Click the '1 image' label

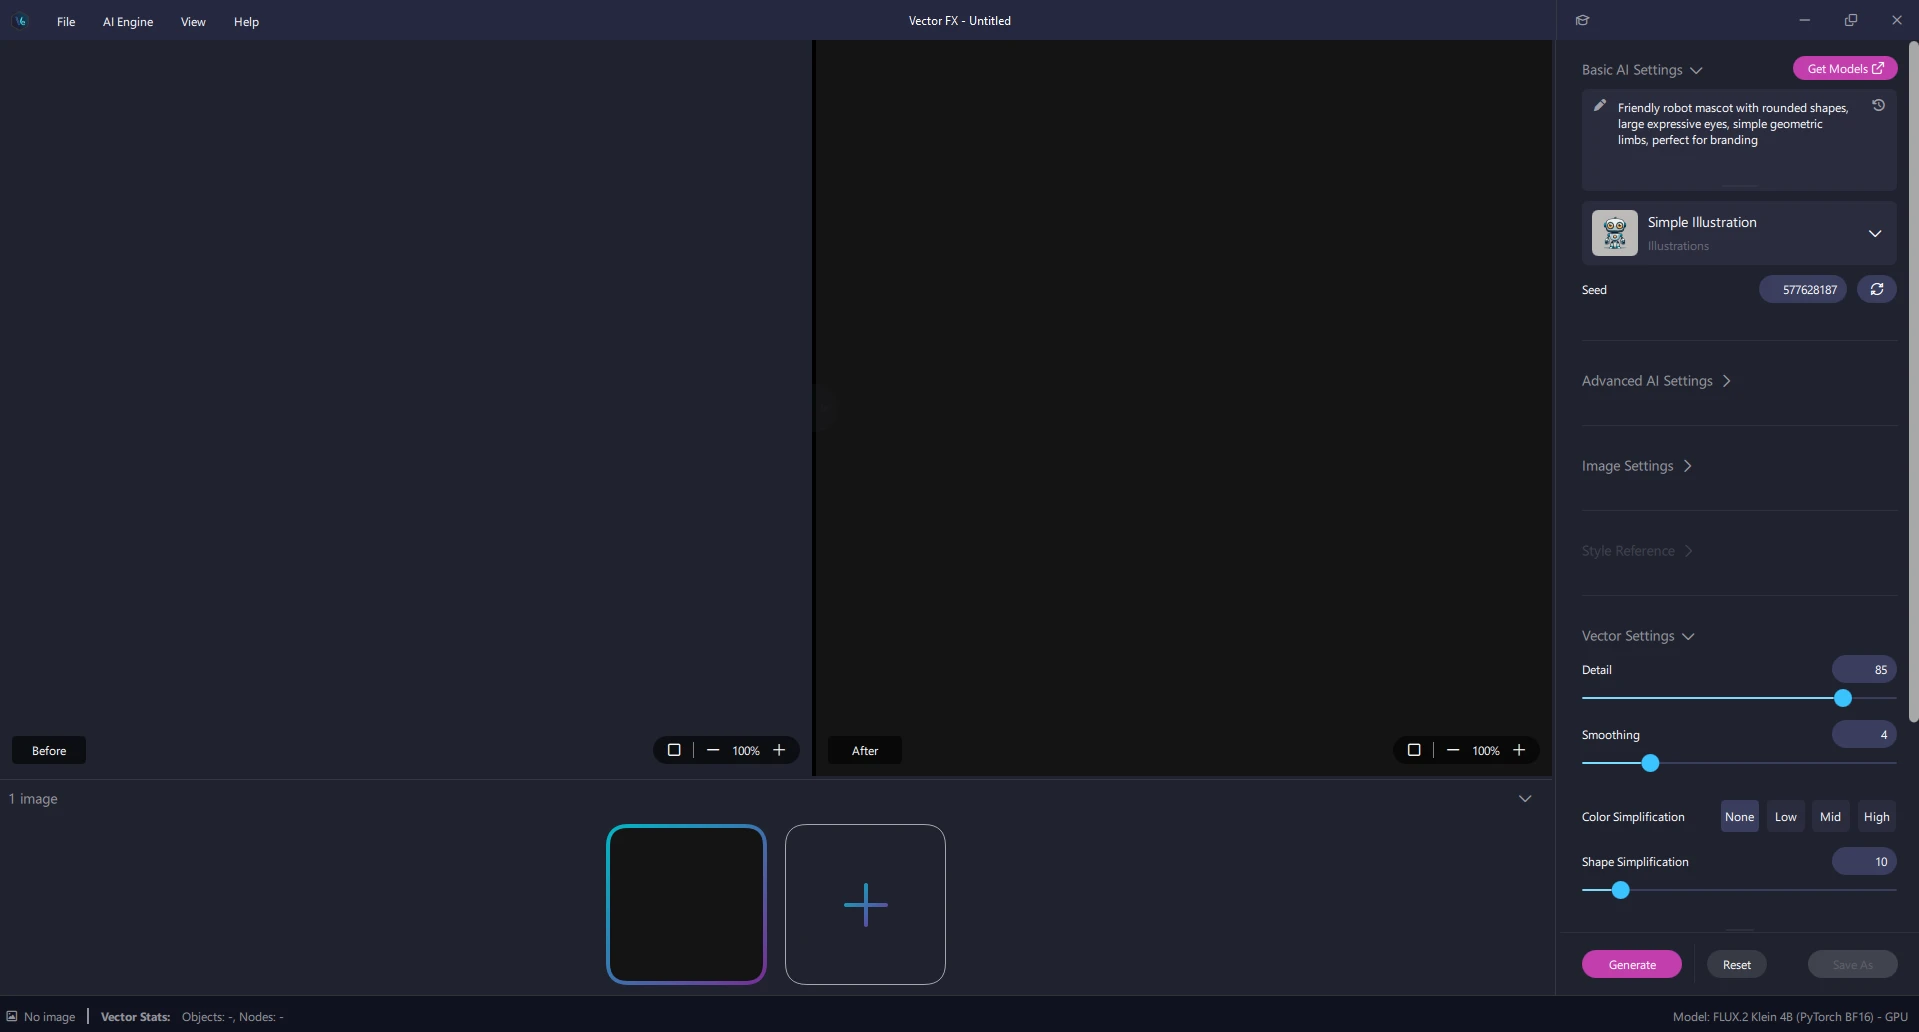tap(33, 799)
